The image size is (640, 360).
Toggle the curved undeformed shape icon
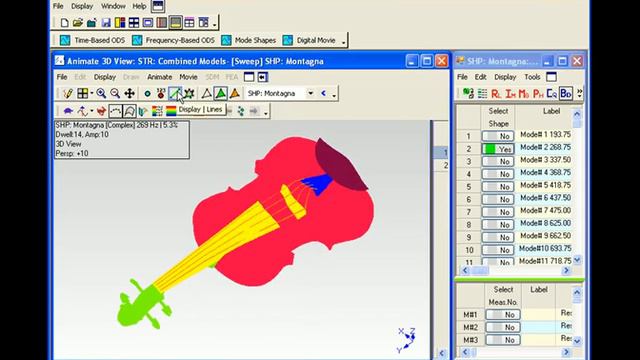tap(129, 111)
